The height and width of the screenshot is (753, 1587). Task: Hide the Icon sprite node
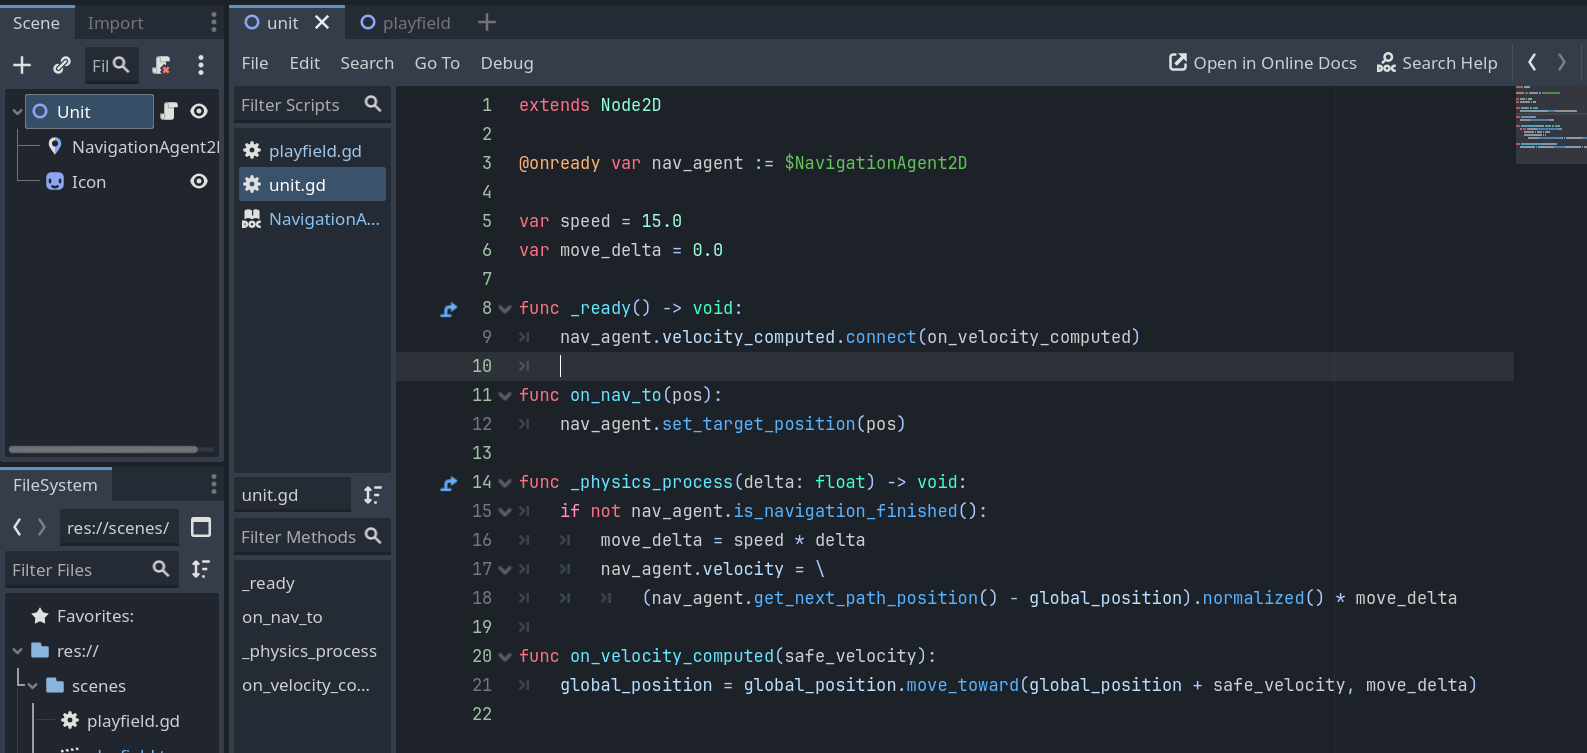(x=199, y=181)
